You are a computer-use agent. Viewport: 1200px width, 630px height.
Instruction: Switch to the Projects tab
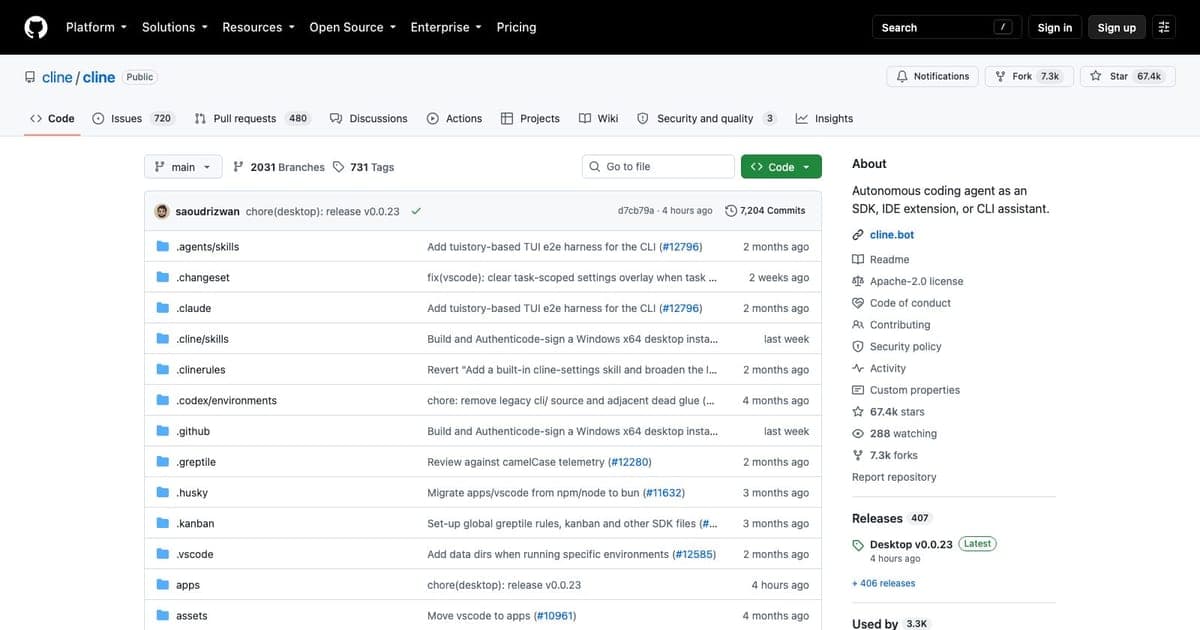point(530,118)
